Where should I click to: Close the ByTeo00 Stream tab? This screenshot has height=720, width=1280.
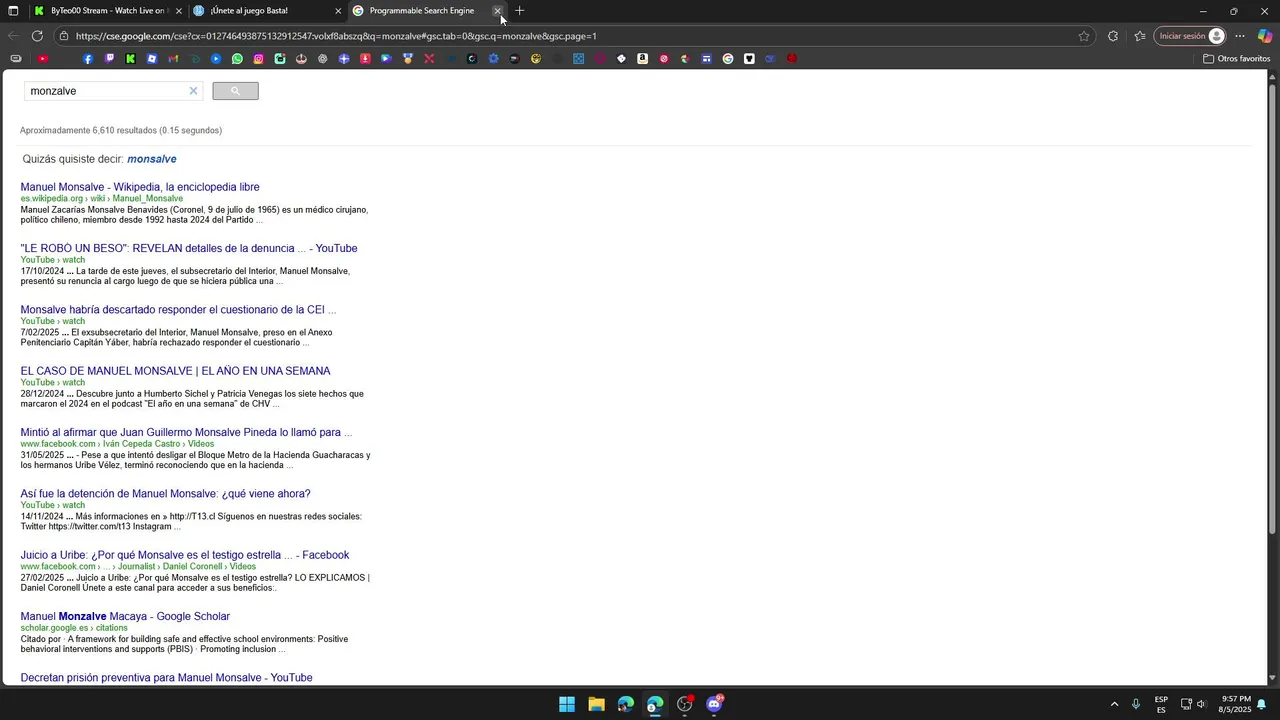(178, 11)
